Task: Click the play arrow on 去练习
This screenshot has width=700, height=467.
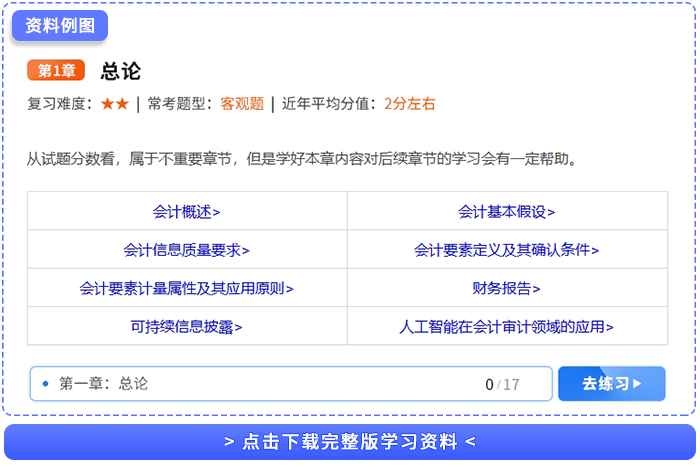Action: (637, 384)
